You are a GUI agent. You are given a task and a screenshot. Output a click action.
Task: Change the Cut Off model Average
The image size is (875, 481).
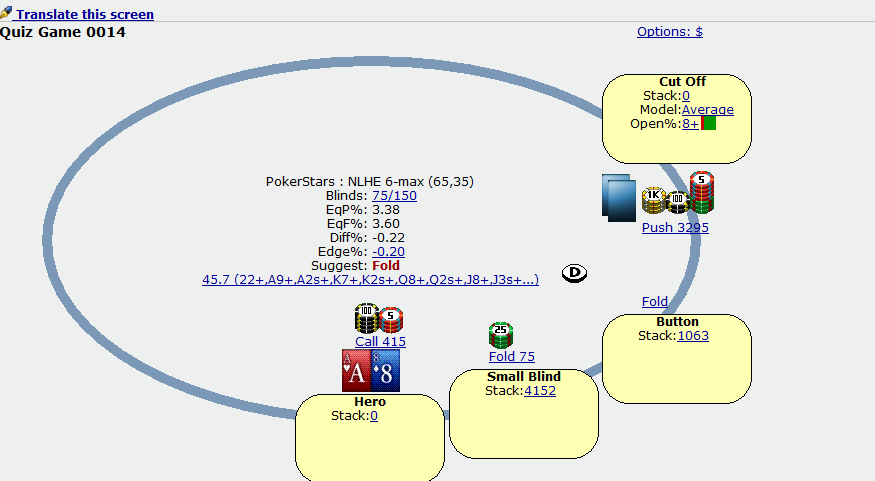(708, 109)
